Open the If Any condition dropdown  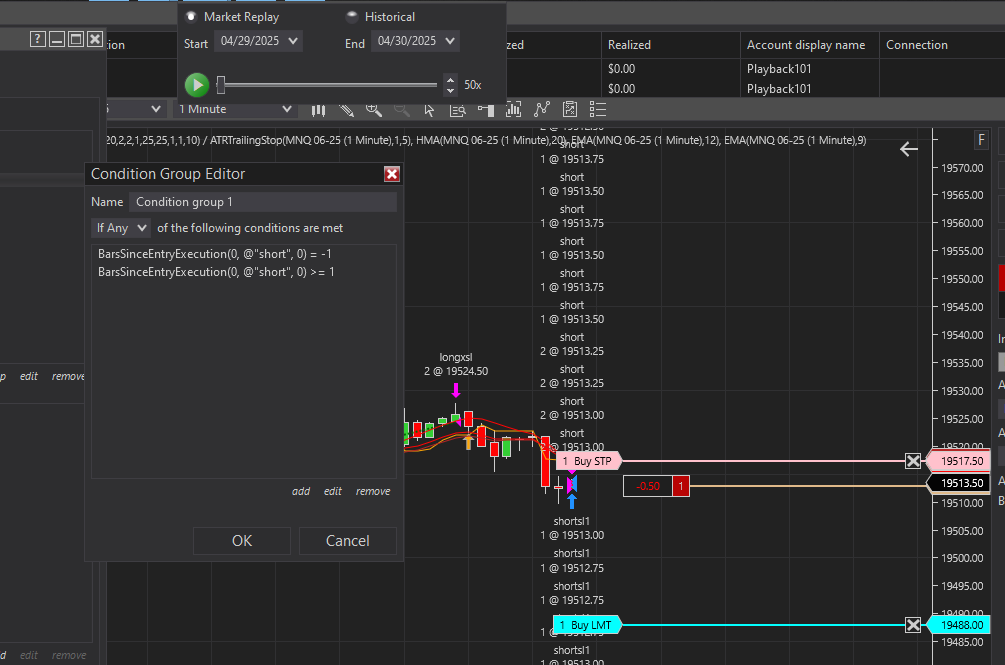pyautogui.click(x=120, y=228)
